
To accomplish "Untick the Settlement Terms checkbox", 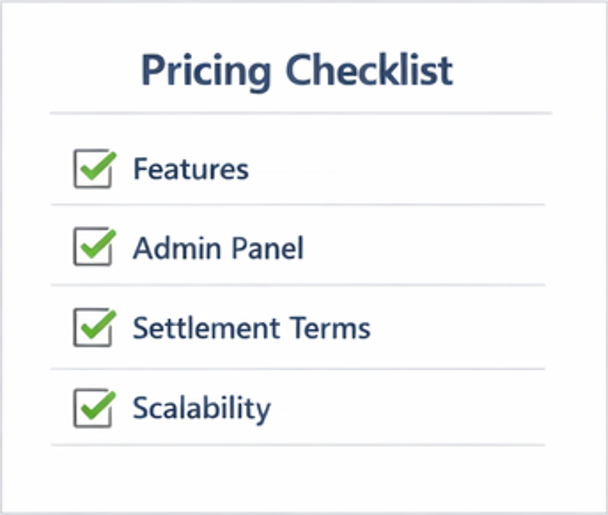I will coord(93,328).
